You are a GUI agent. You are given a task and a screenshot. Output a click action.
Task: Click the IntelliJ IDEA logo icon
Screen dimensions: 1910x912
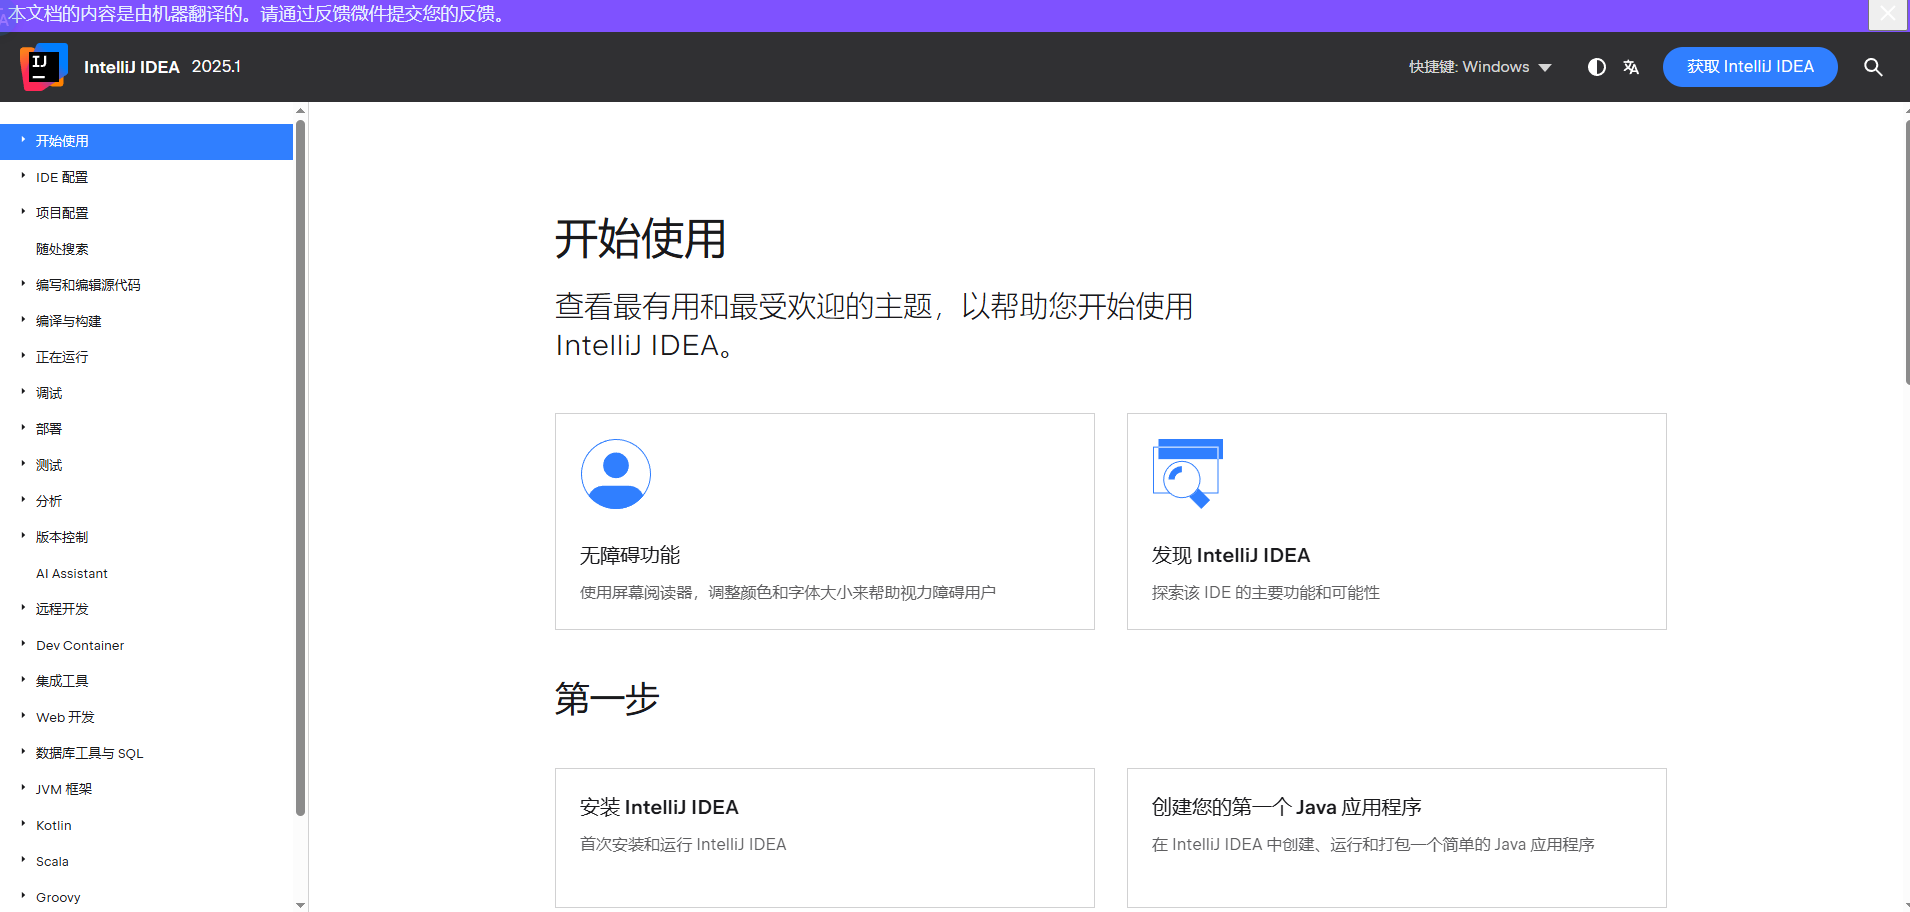(43, 66)
